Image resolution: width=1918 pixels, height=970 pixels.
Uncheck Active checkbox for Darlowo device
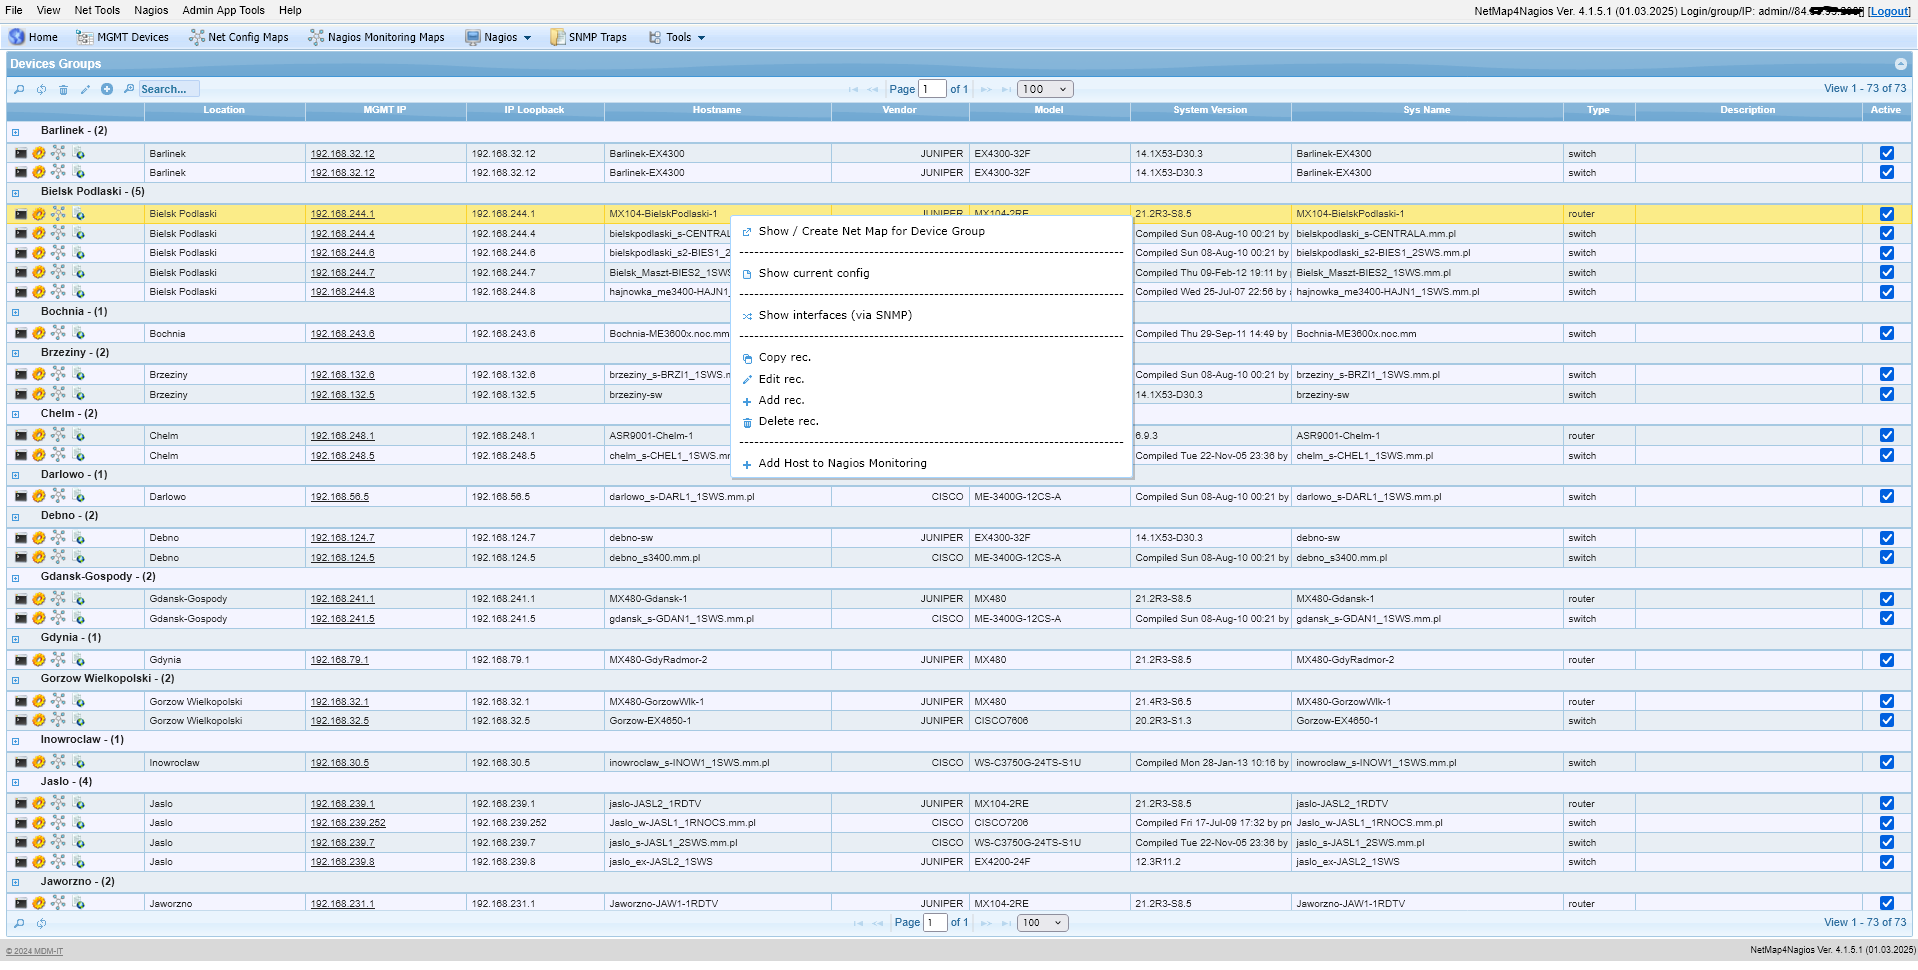[x=1886, y=497]
